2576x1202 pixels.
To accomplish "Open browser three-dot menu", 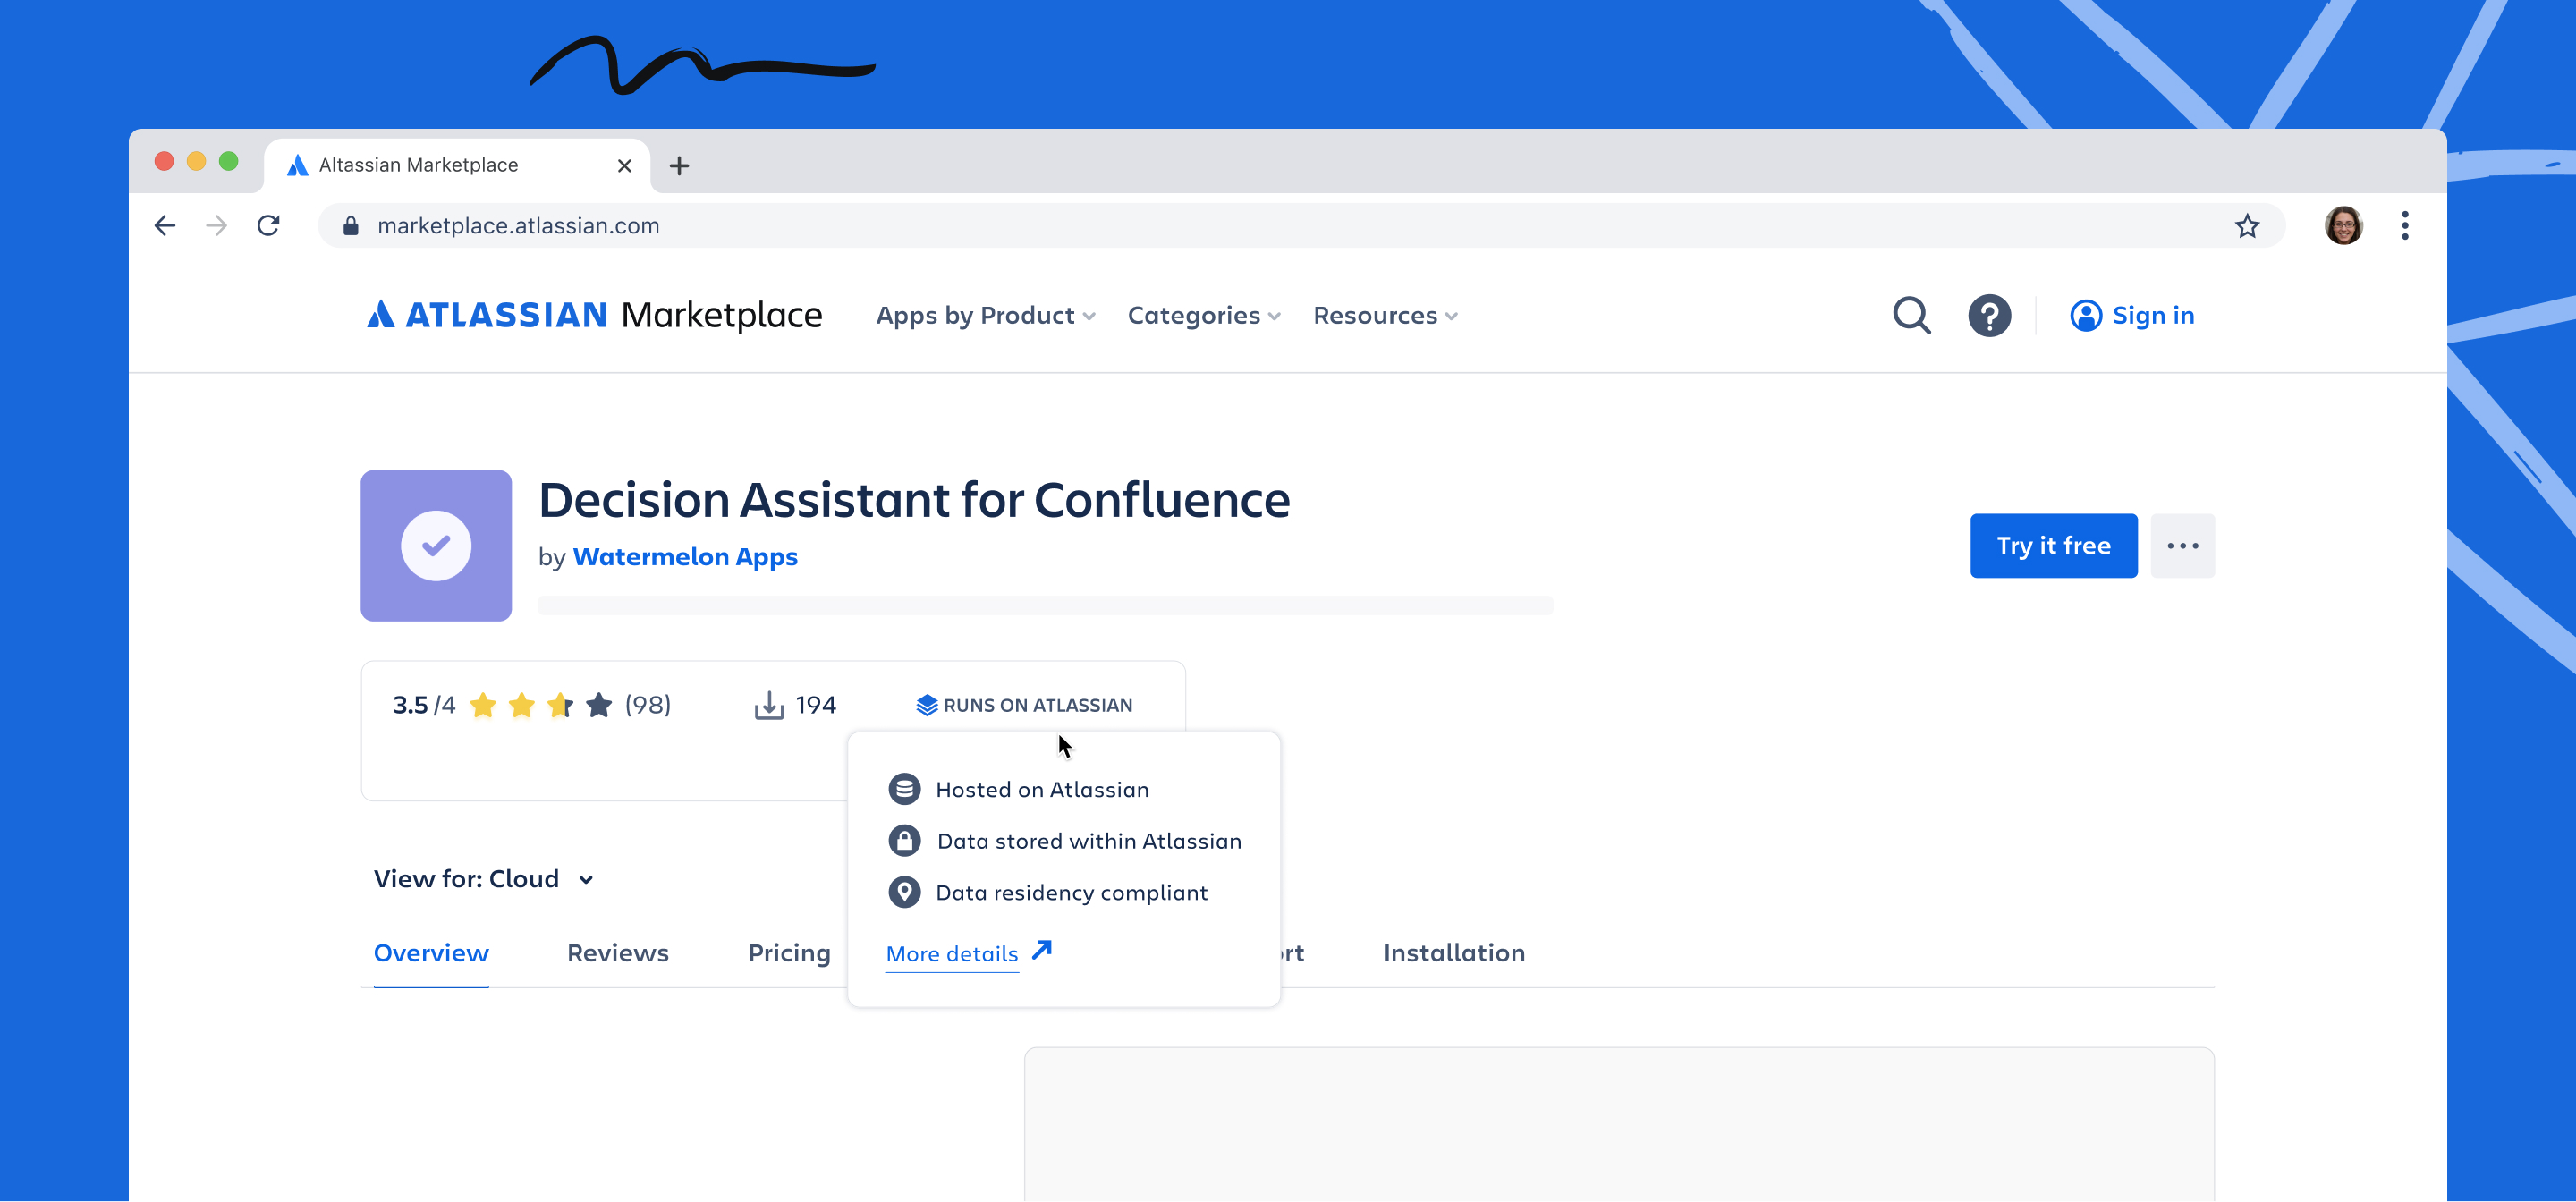I will coord(2404,226).
